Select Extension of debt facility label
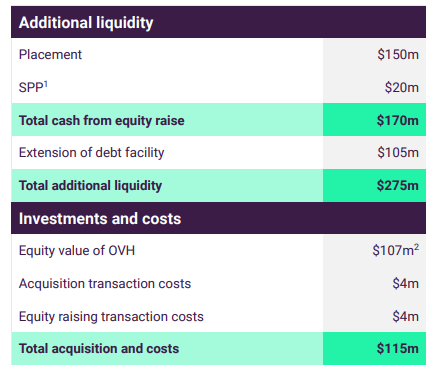 pyautogui.click(x=92, y=153)
